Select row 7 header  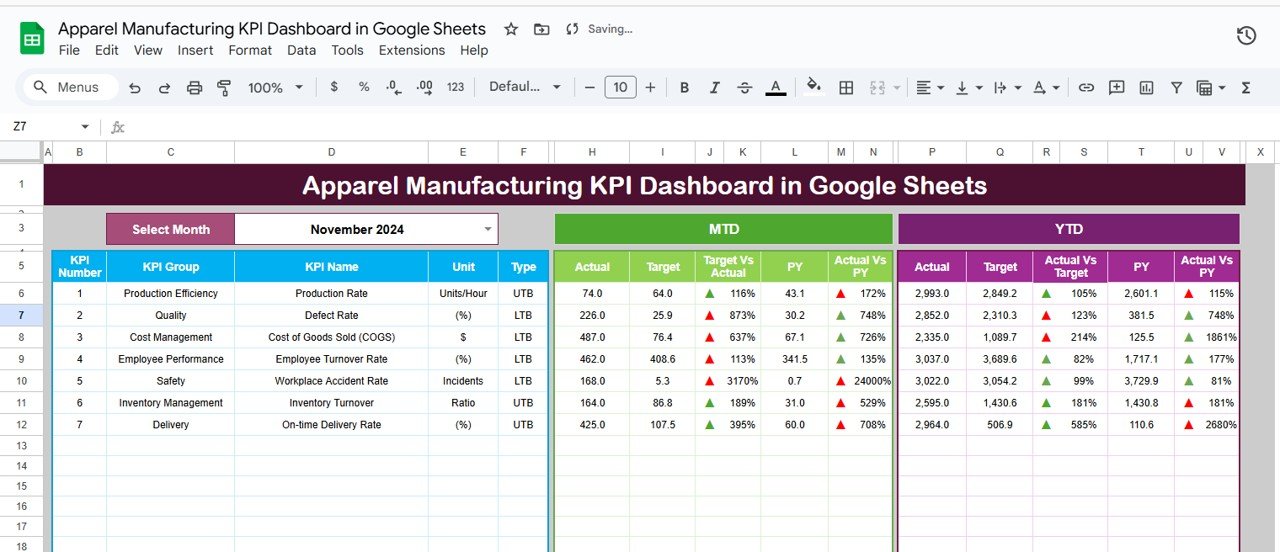tap(22, 315)
